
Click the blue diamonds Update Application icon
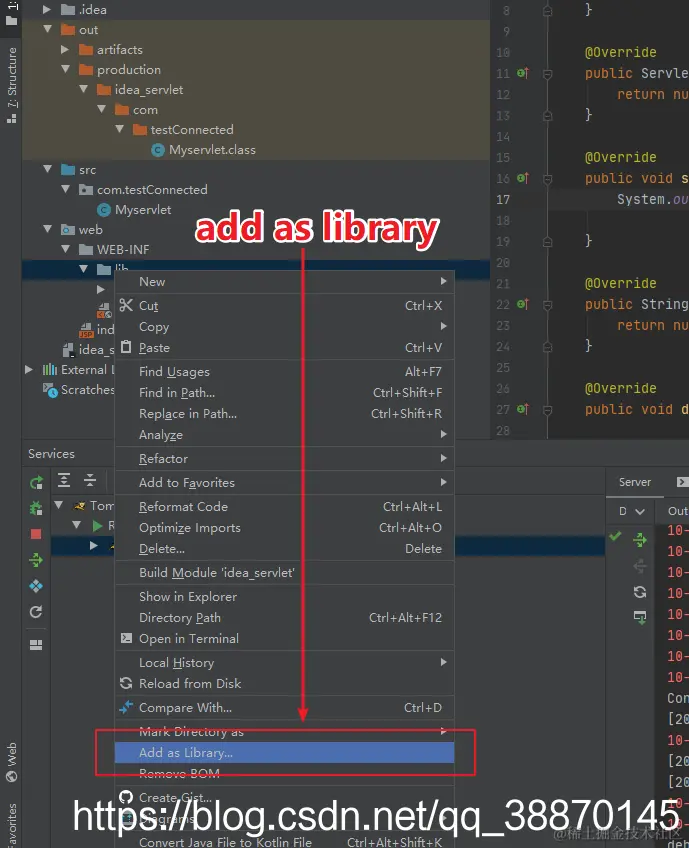tap(36, 586)
